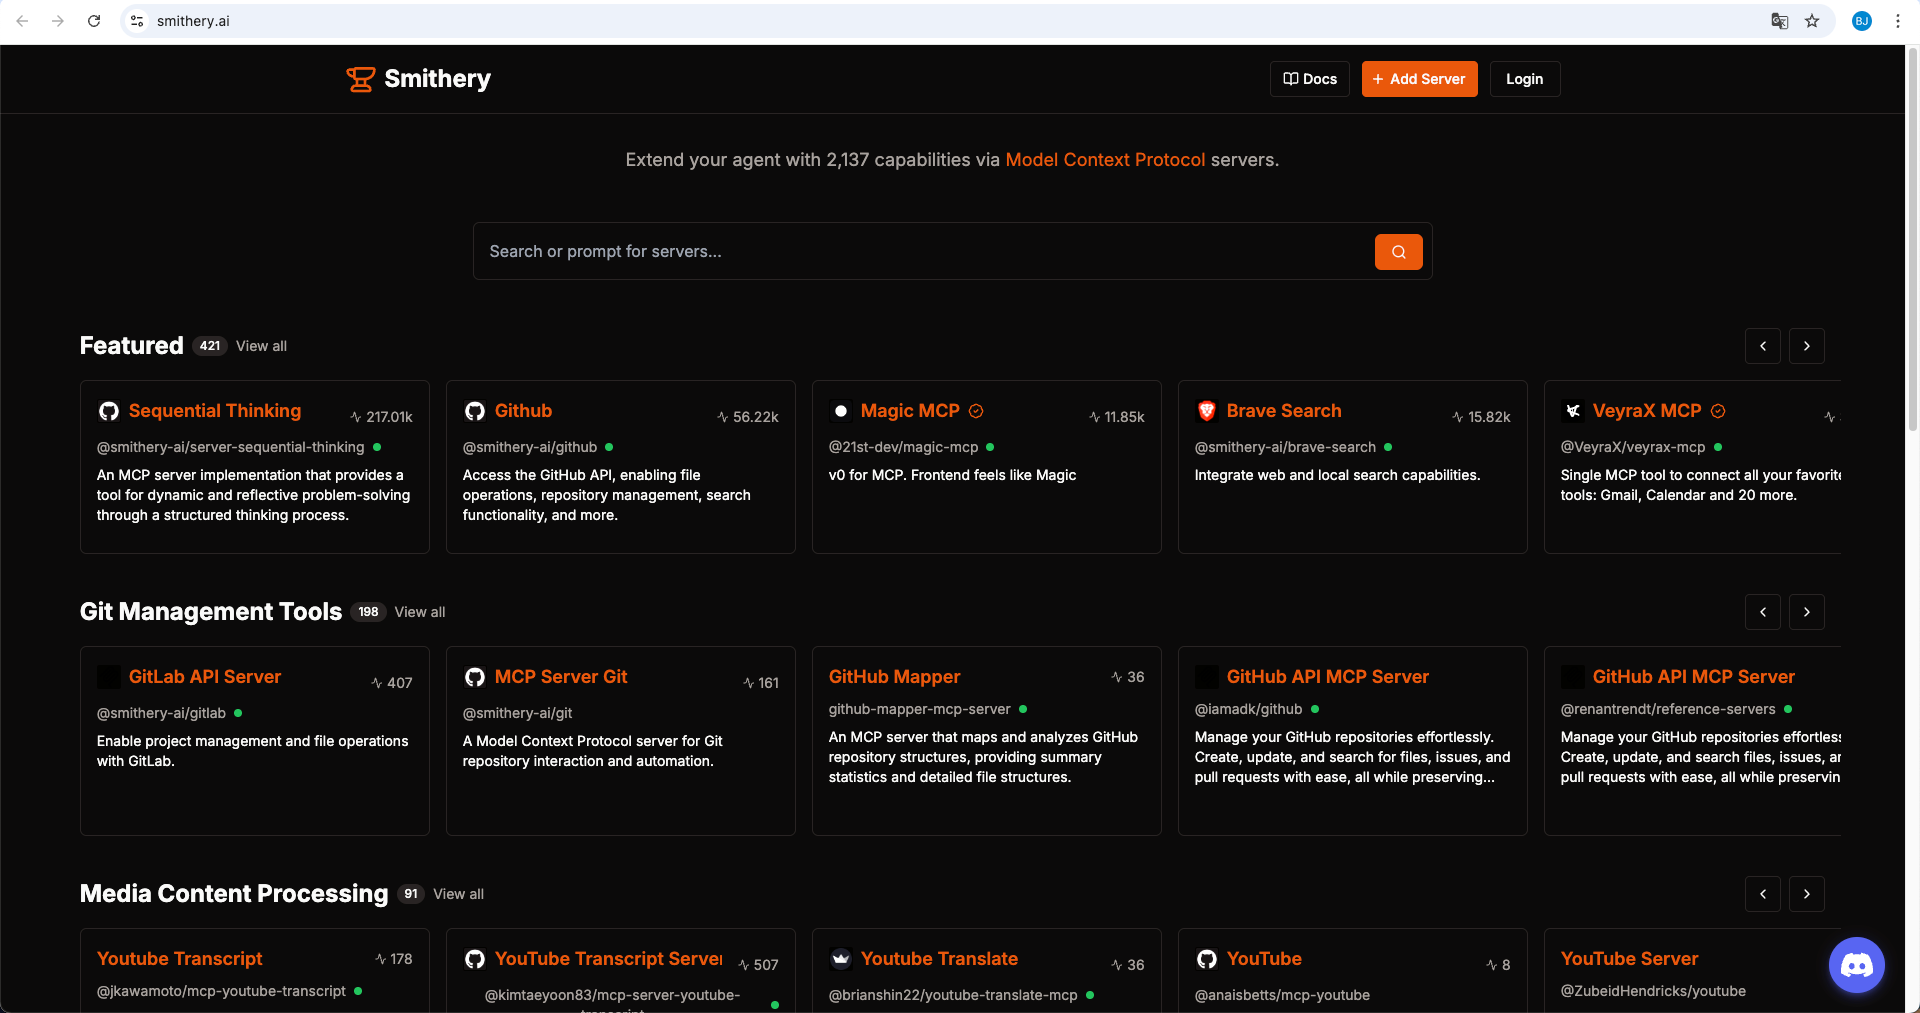Click the browser back arrow
Screen dimensions: 1920x1013
[22, 21]
